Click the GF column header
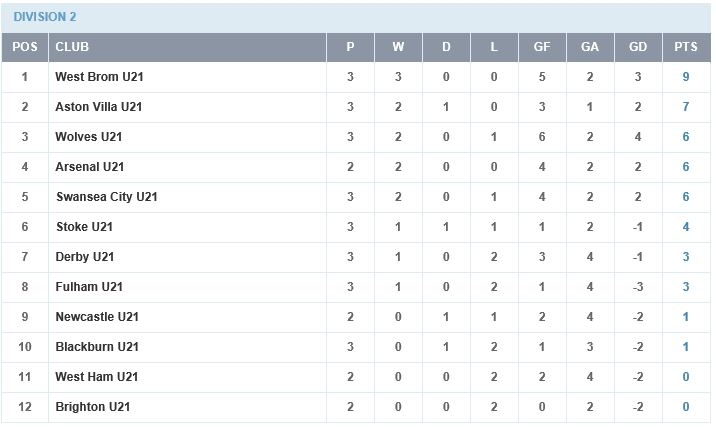716x427 pixels. (542, 47)
